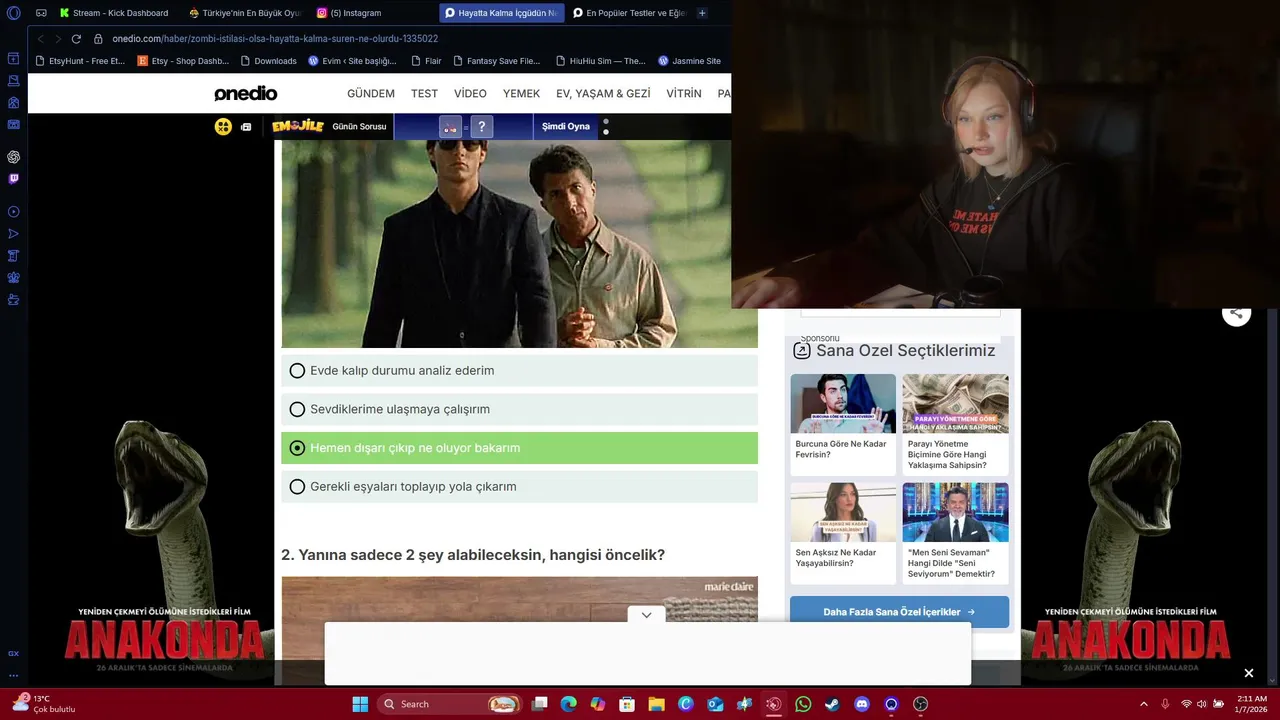
Task: Open Fantasy Save File bookmark
Action: 496,61
